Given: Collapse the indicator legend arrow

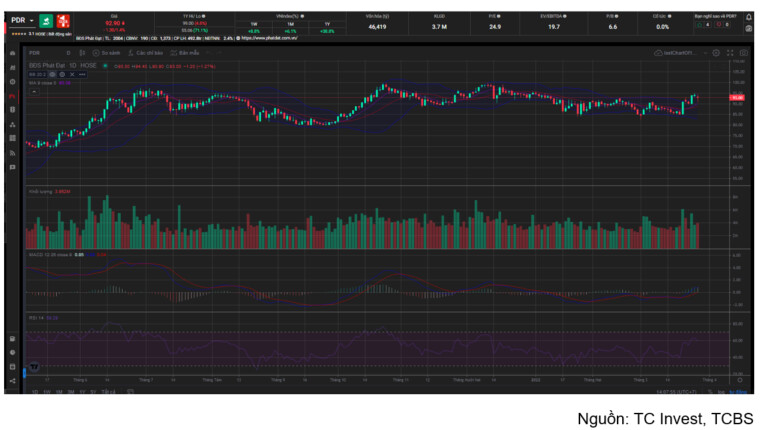Looking at the screenshot, I should pyautogui.click(x=32, y=90).
